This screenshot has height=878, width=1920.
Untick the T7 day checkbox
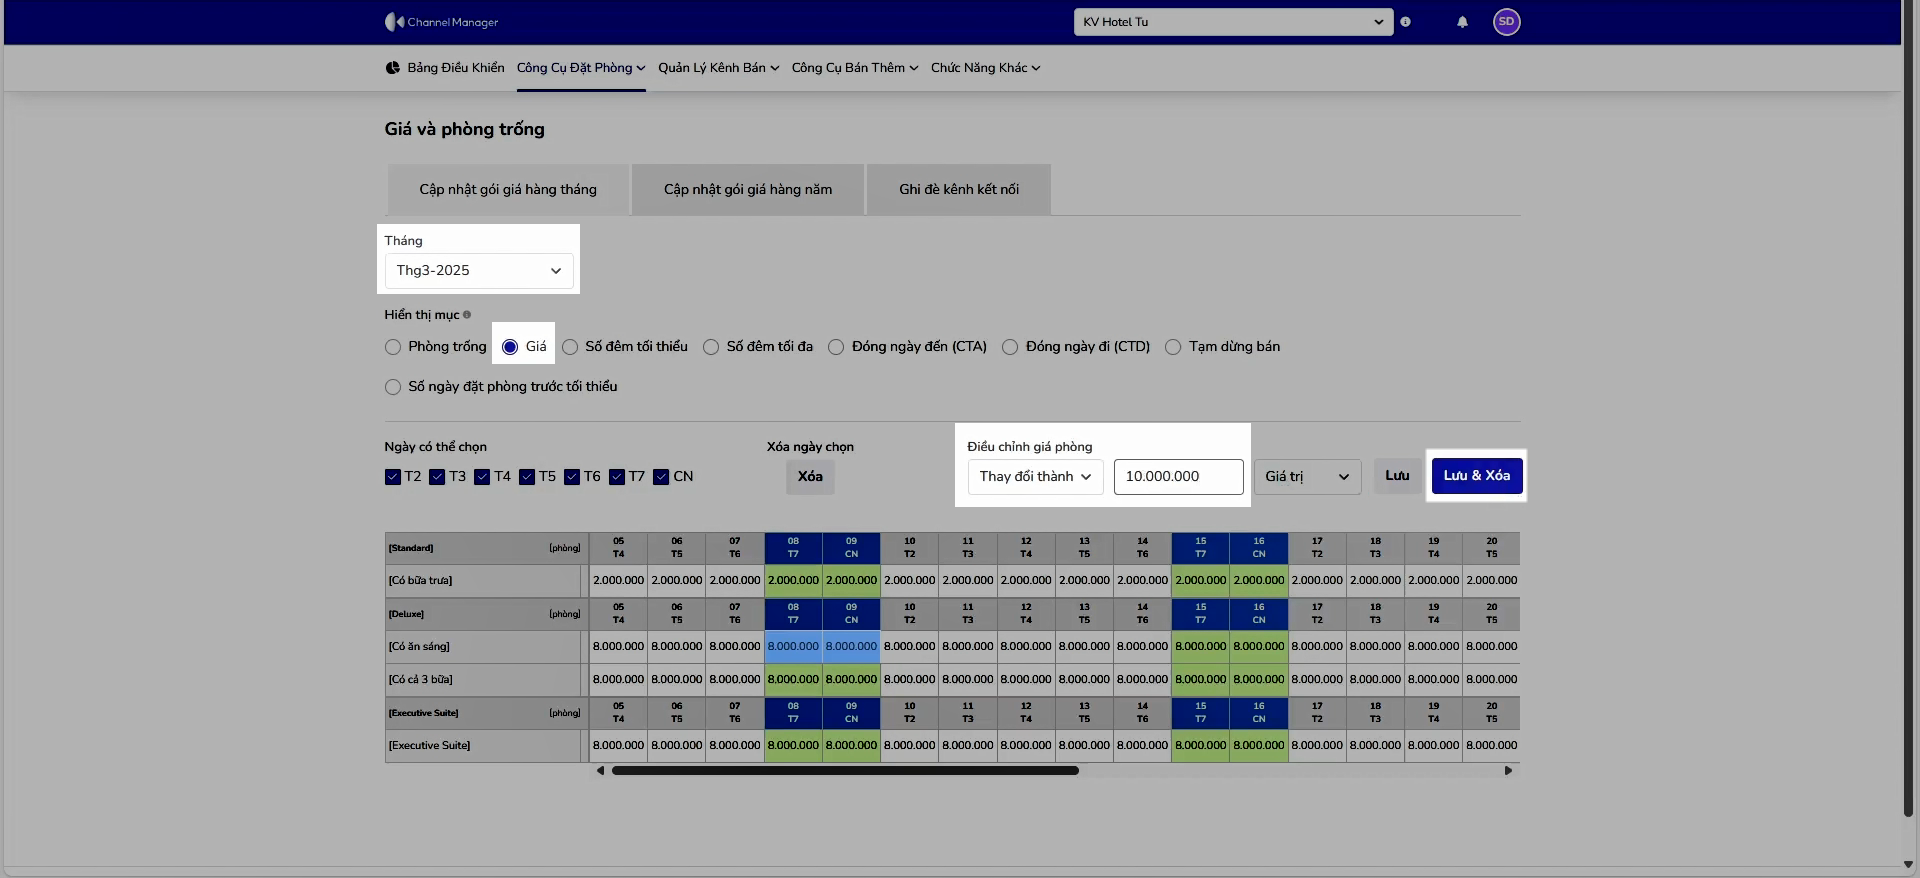point(617,477)
